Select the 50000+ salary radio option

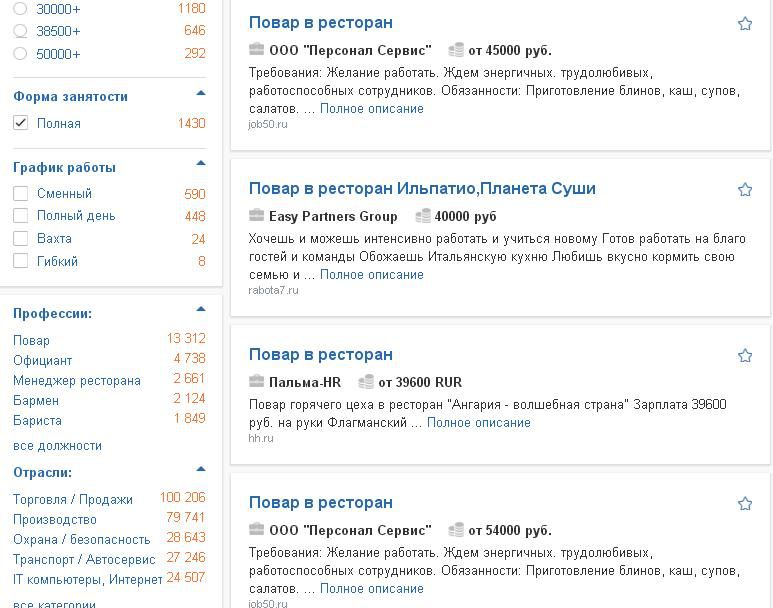[x=20, y=53]
